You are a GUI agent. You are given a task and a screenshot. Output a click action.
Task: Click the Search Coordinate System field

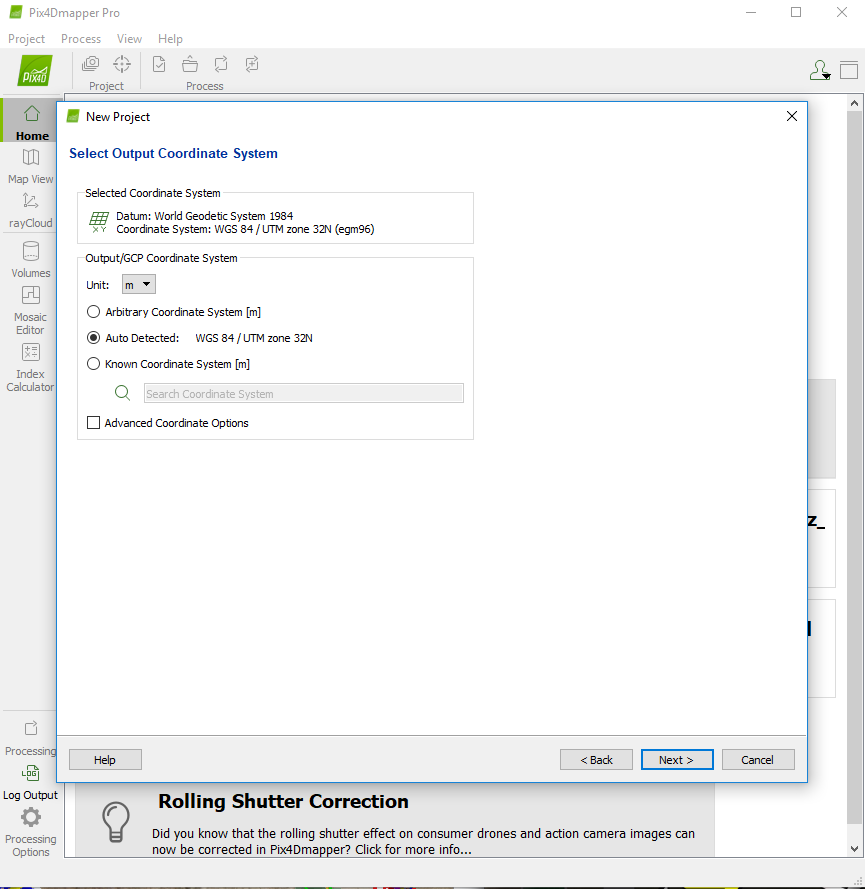coord(303,394)
